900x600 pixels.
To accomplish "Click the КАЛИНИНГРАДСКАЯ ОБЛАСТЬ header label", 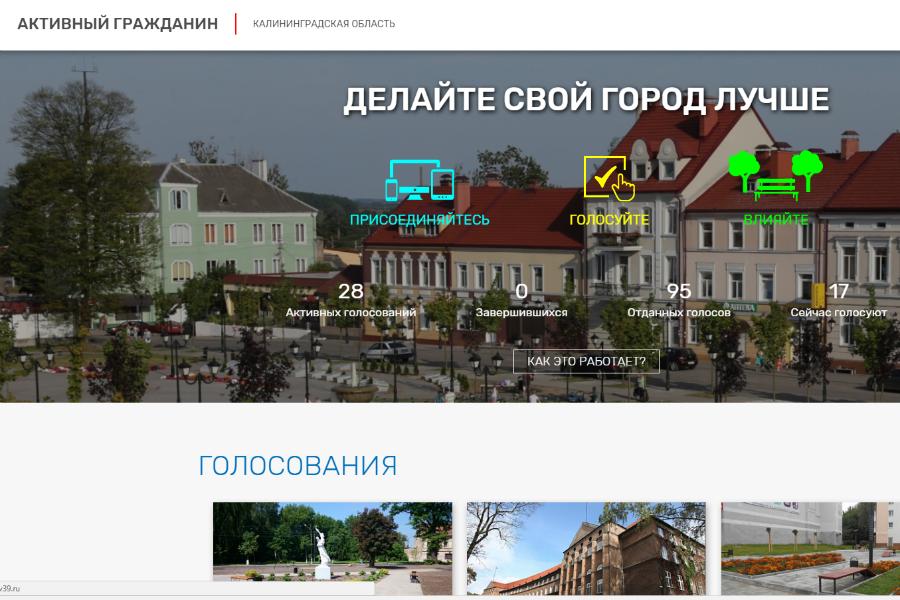I will pos(322,22).
